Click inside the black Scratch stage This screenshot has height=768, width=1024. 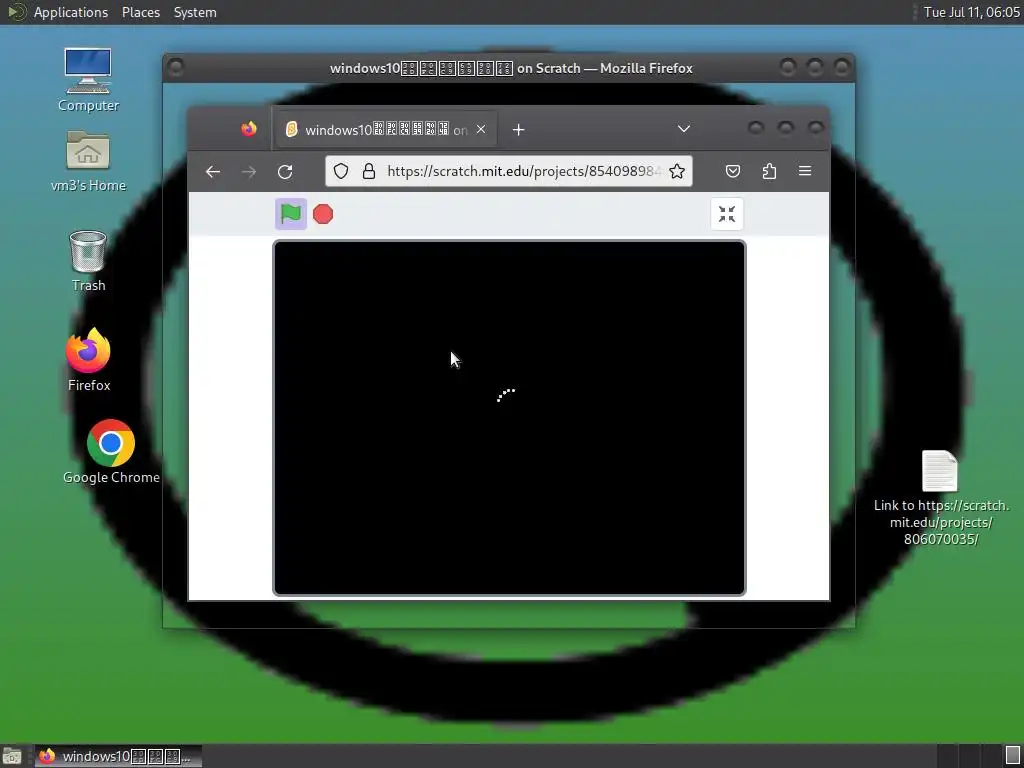click(509, 418)
